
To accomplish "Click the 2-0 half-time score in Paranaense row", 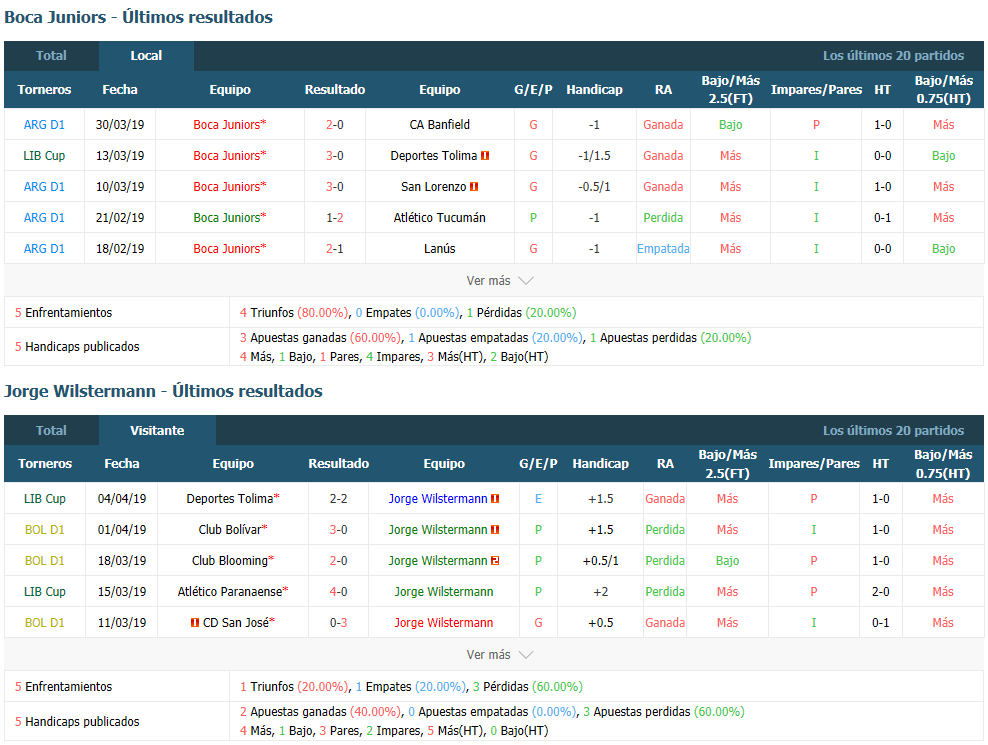I will [881, 591].
